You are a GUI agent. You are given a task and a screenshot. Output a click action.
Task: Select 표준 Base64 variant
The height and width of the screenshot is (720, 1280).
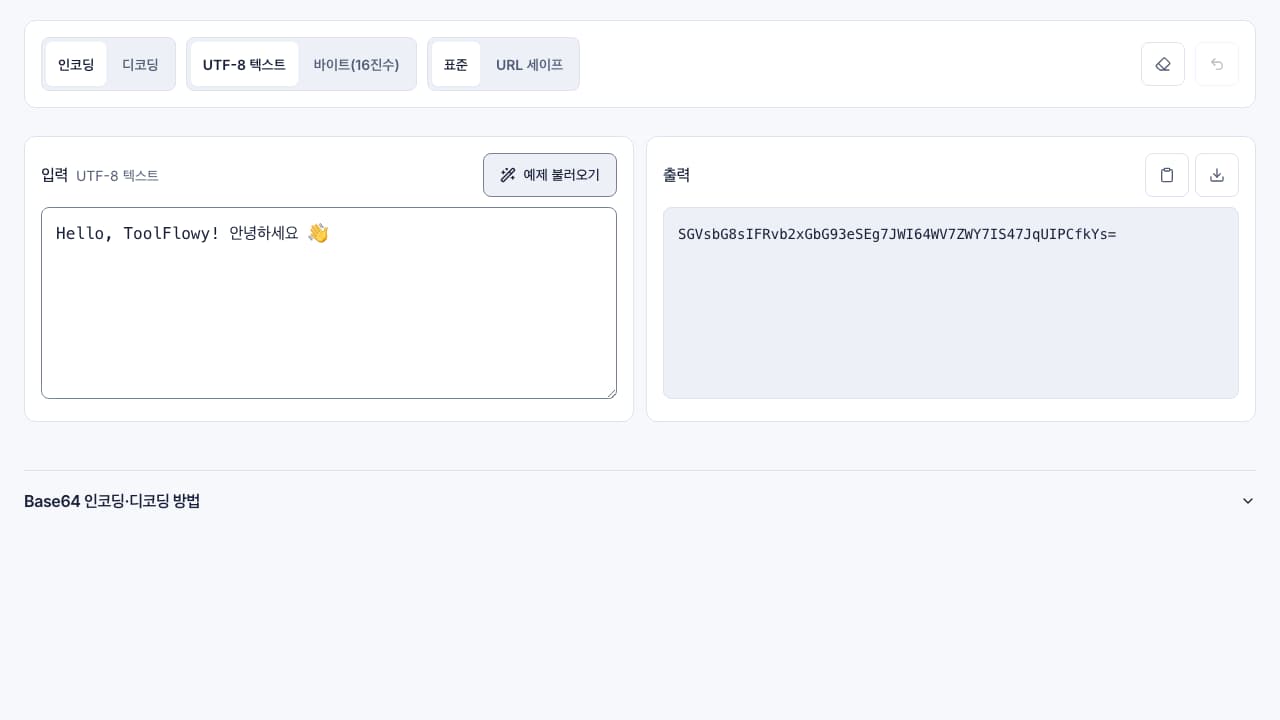point(456,64)
